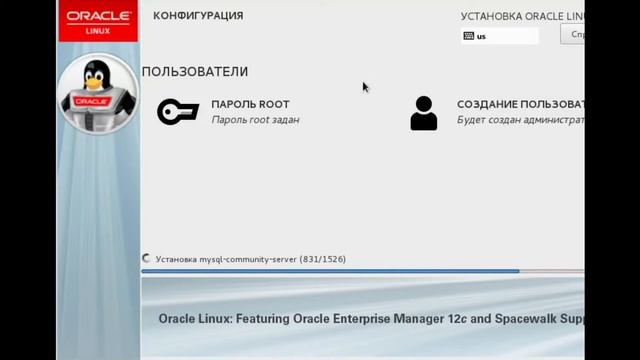Click the ПОЛЬЗОВАТЕЛИ section heading

(x=195, y=72)
